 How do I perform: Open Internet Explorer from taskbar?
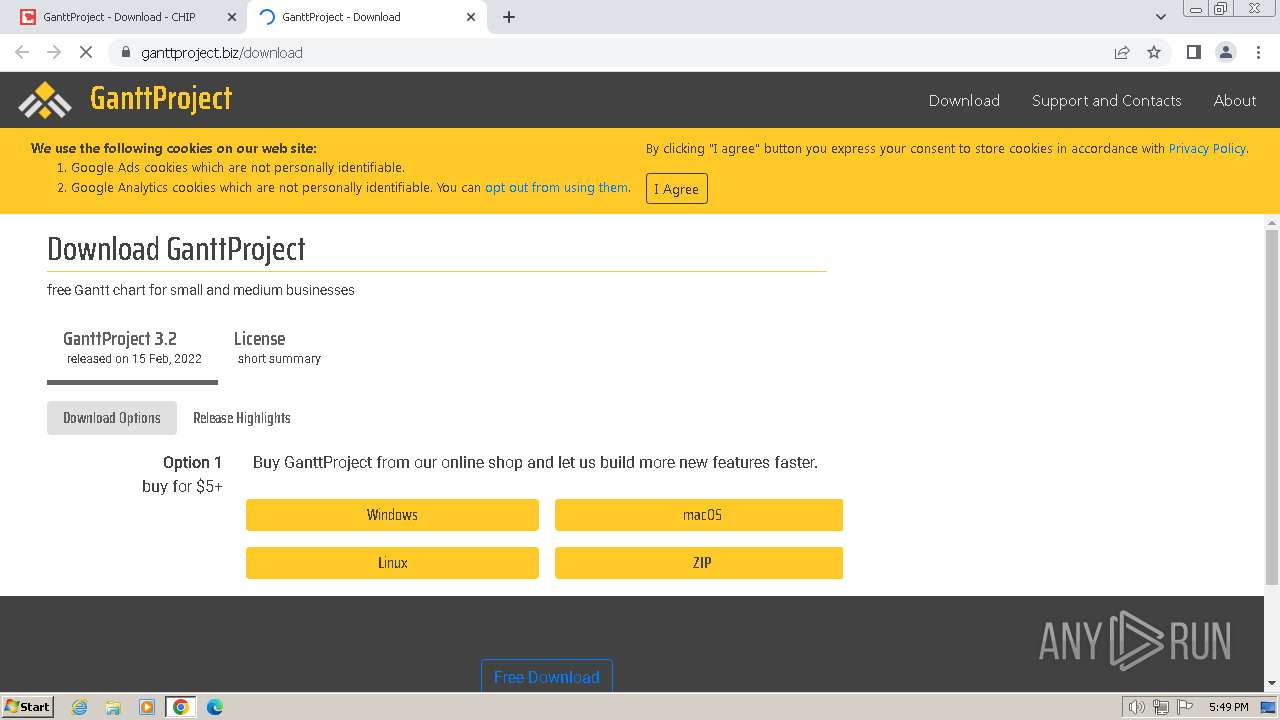(79, 707)
